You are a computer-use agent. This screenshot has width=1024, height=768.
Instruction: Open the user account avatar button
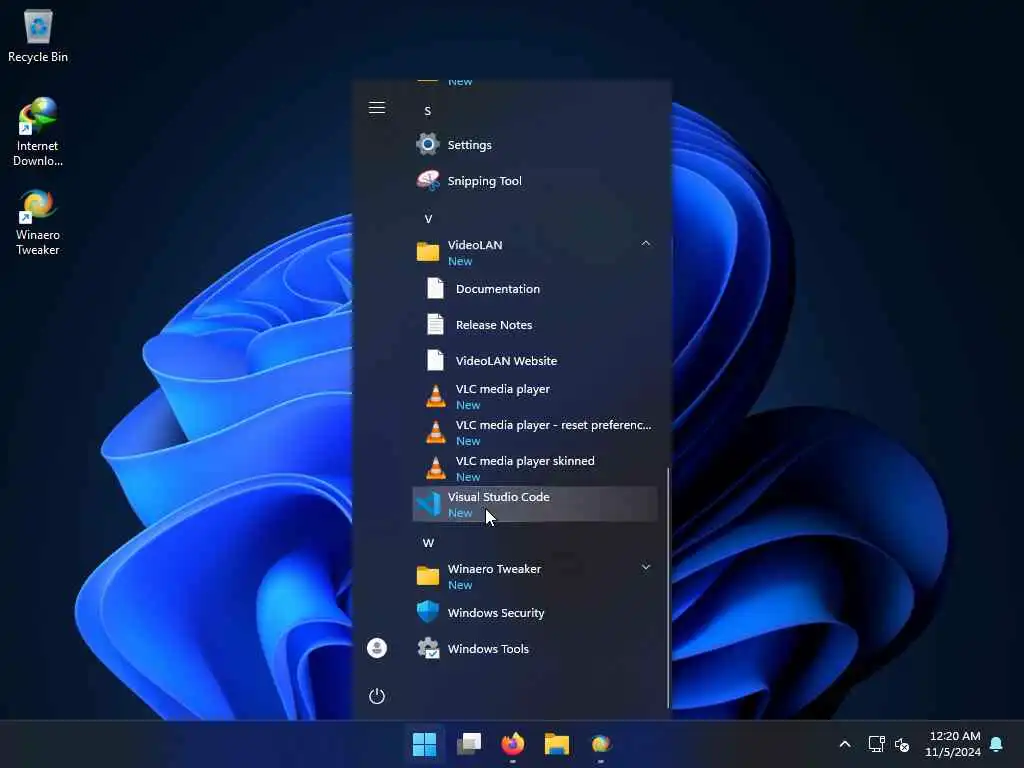[377, 648]
